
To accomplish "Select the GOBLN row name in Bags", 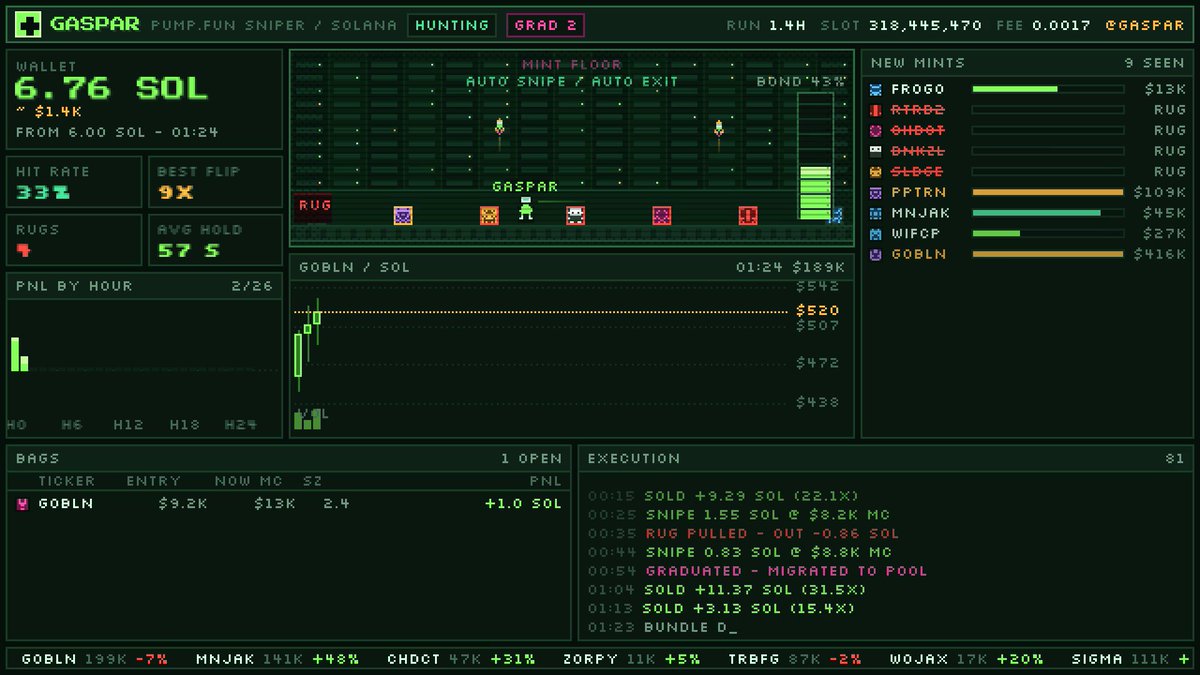I will [66, 504].
